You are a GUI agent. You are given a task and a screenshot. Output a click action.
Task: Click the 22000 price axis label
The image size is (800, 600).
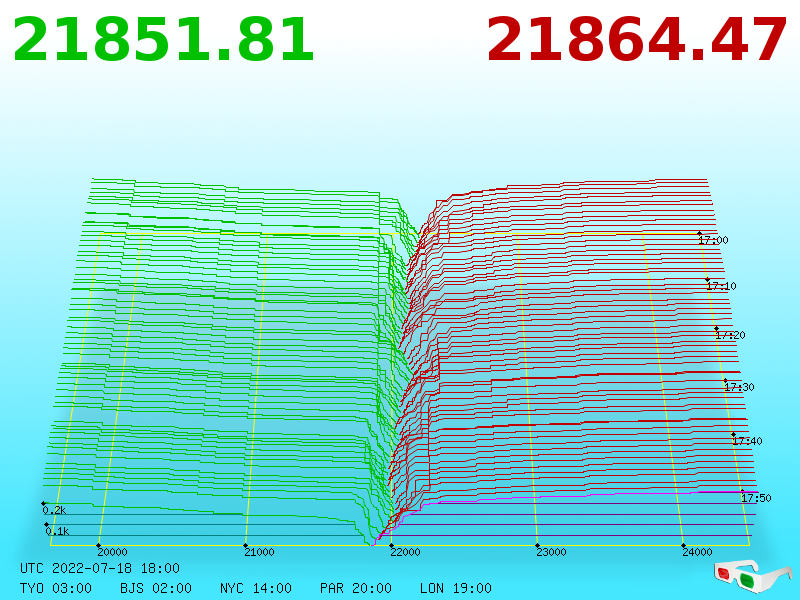[405, 552]
